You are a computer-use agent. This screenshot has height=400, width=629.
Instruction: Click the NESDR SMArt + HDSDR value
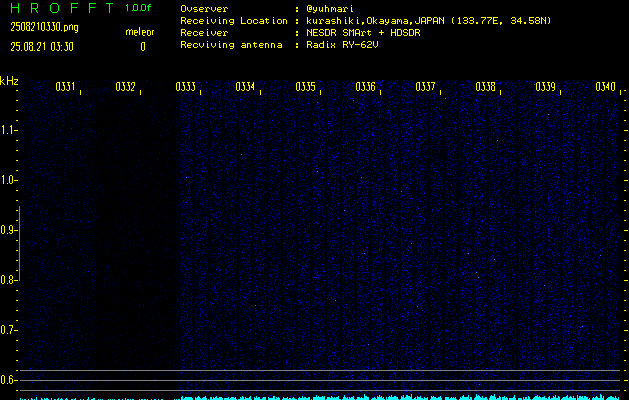pos(363,33)
